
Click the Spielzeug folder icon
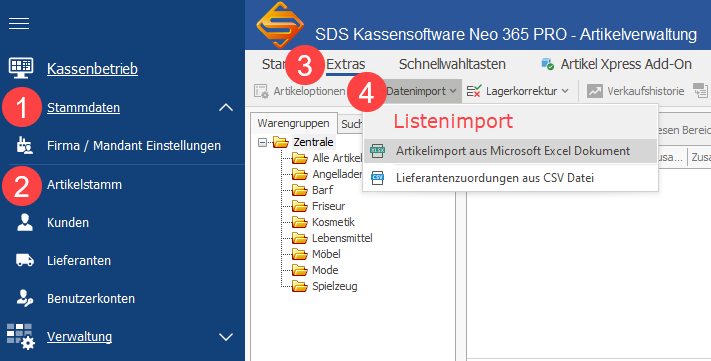tap(300, 286)
